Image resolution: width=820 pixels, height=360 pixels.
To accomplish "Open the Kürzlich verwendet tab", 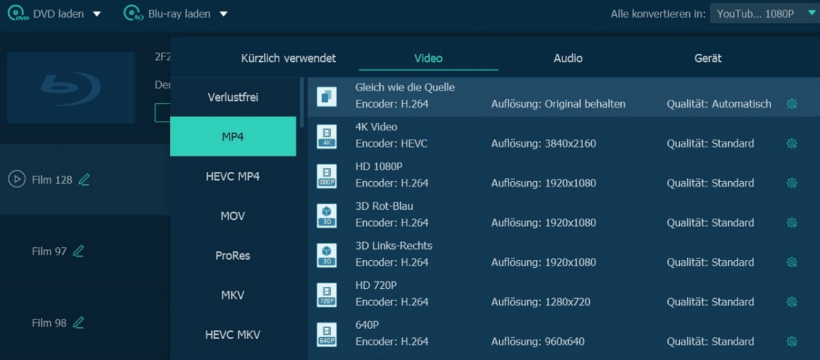I will 288,59.
